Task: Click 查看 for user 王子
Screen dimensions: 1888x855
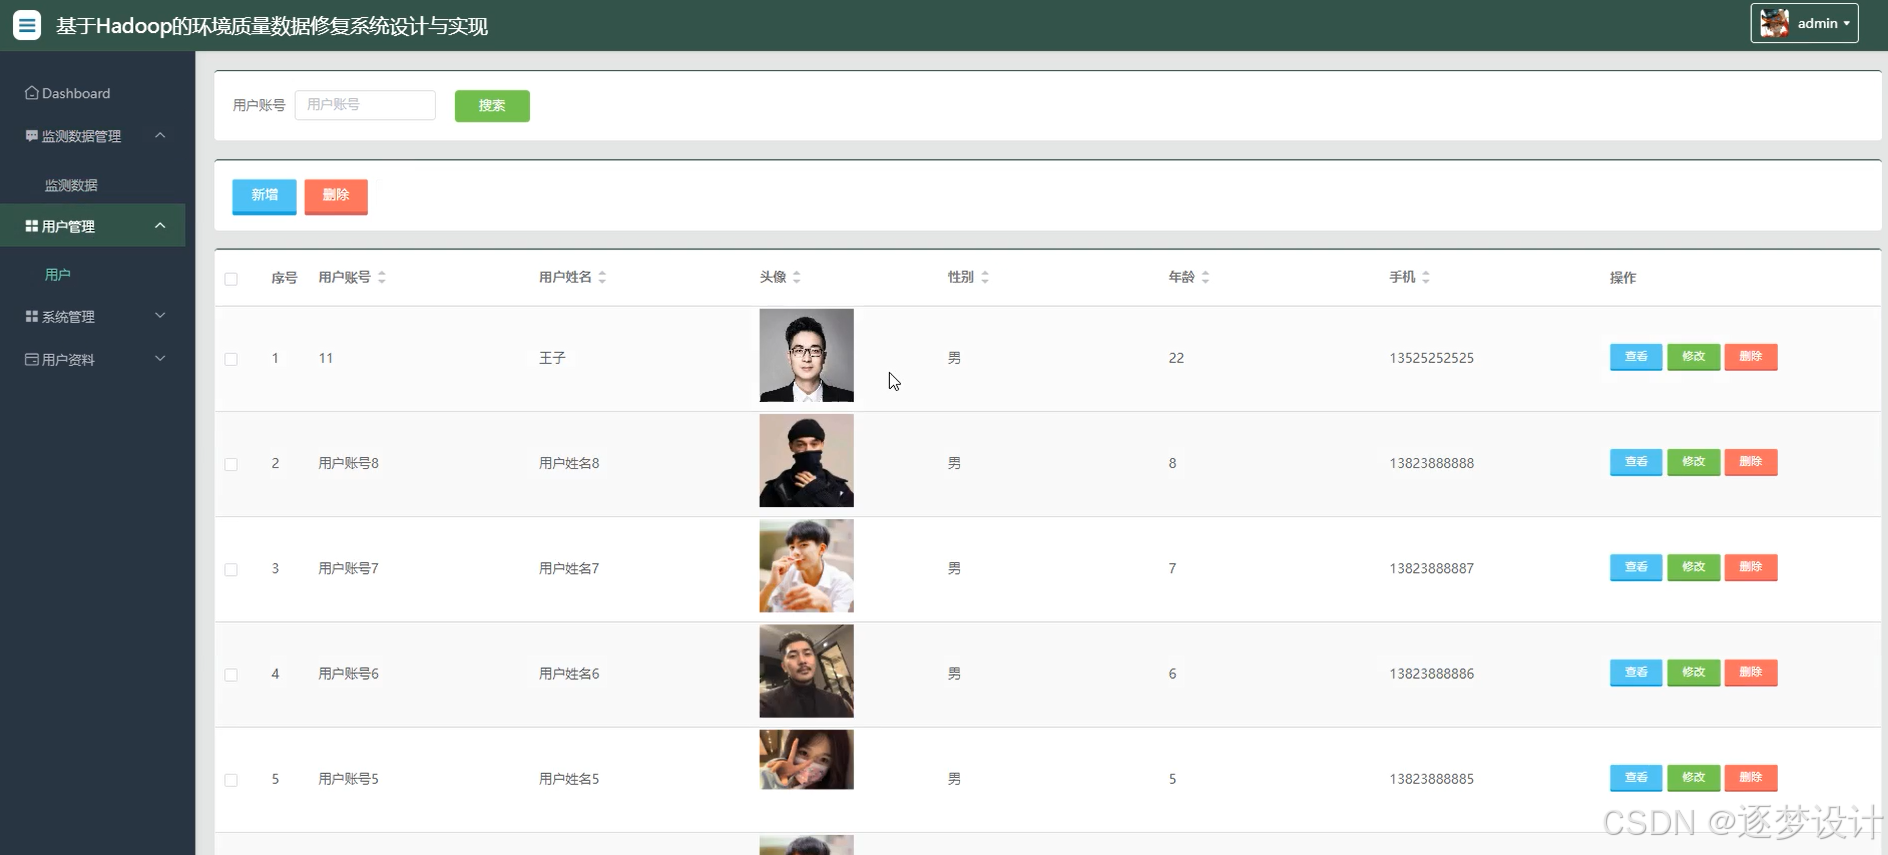Action: (x=1636, y=357)
